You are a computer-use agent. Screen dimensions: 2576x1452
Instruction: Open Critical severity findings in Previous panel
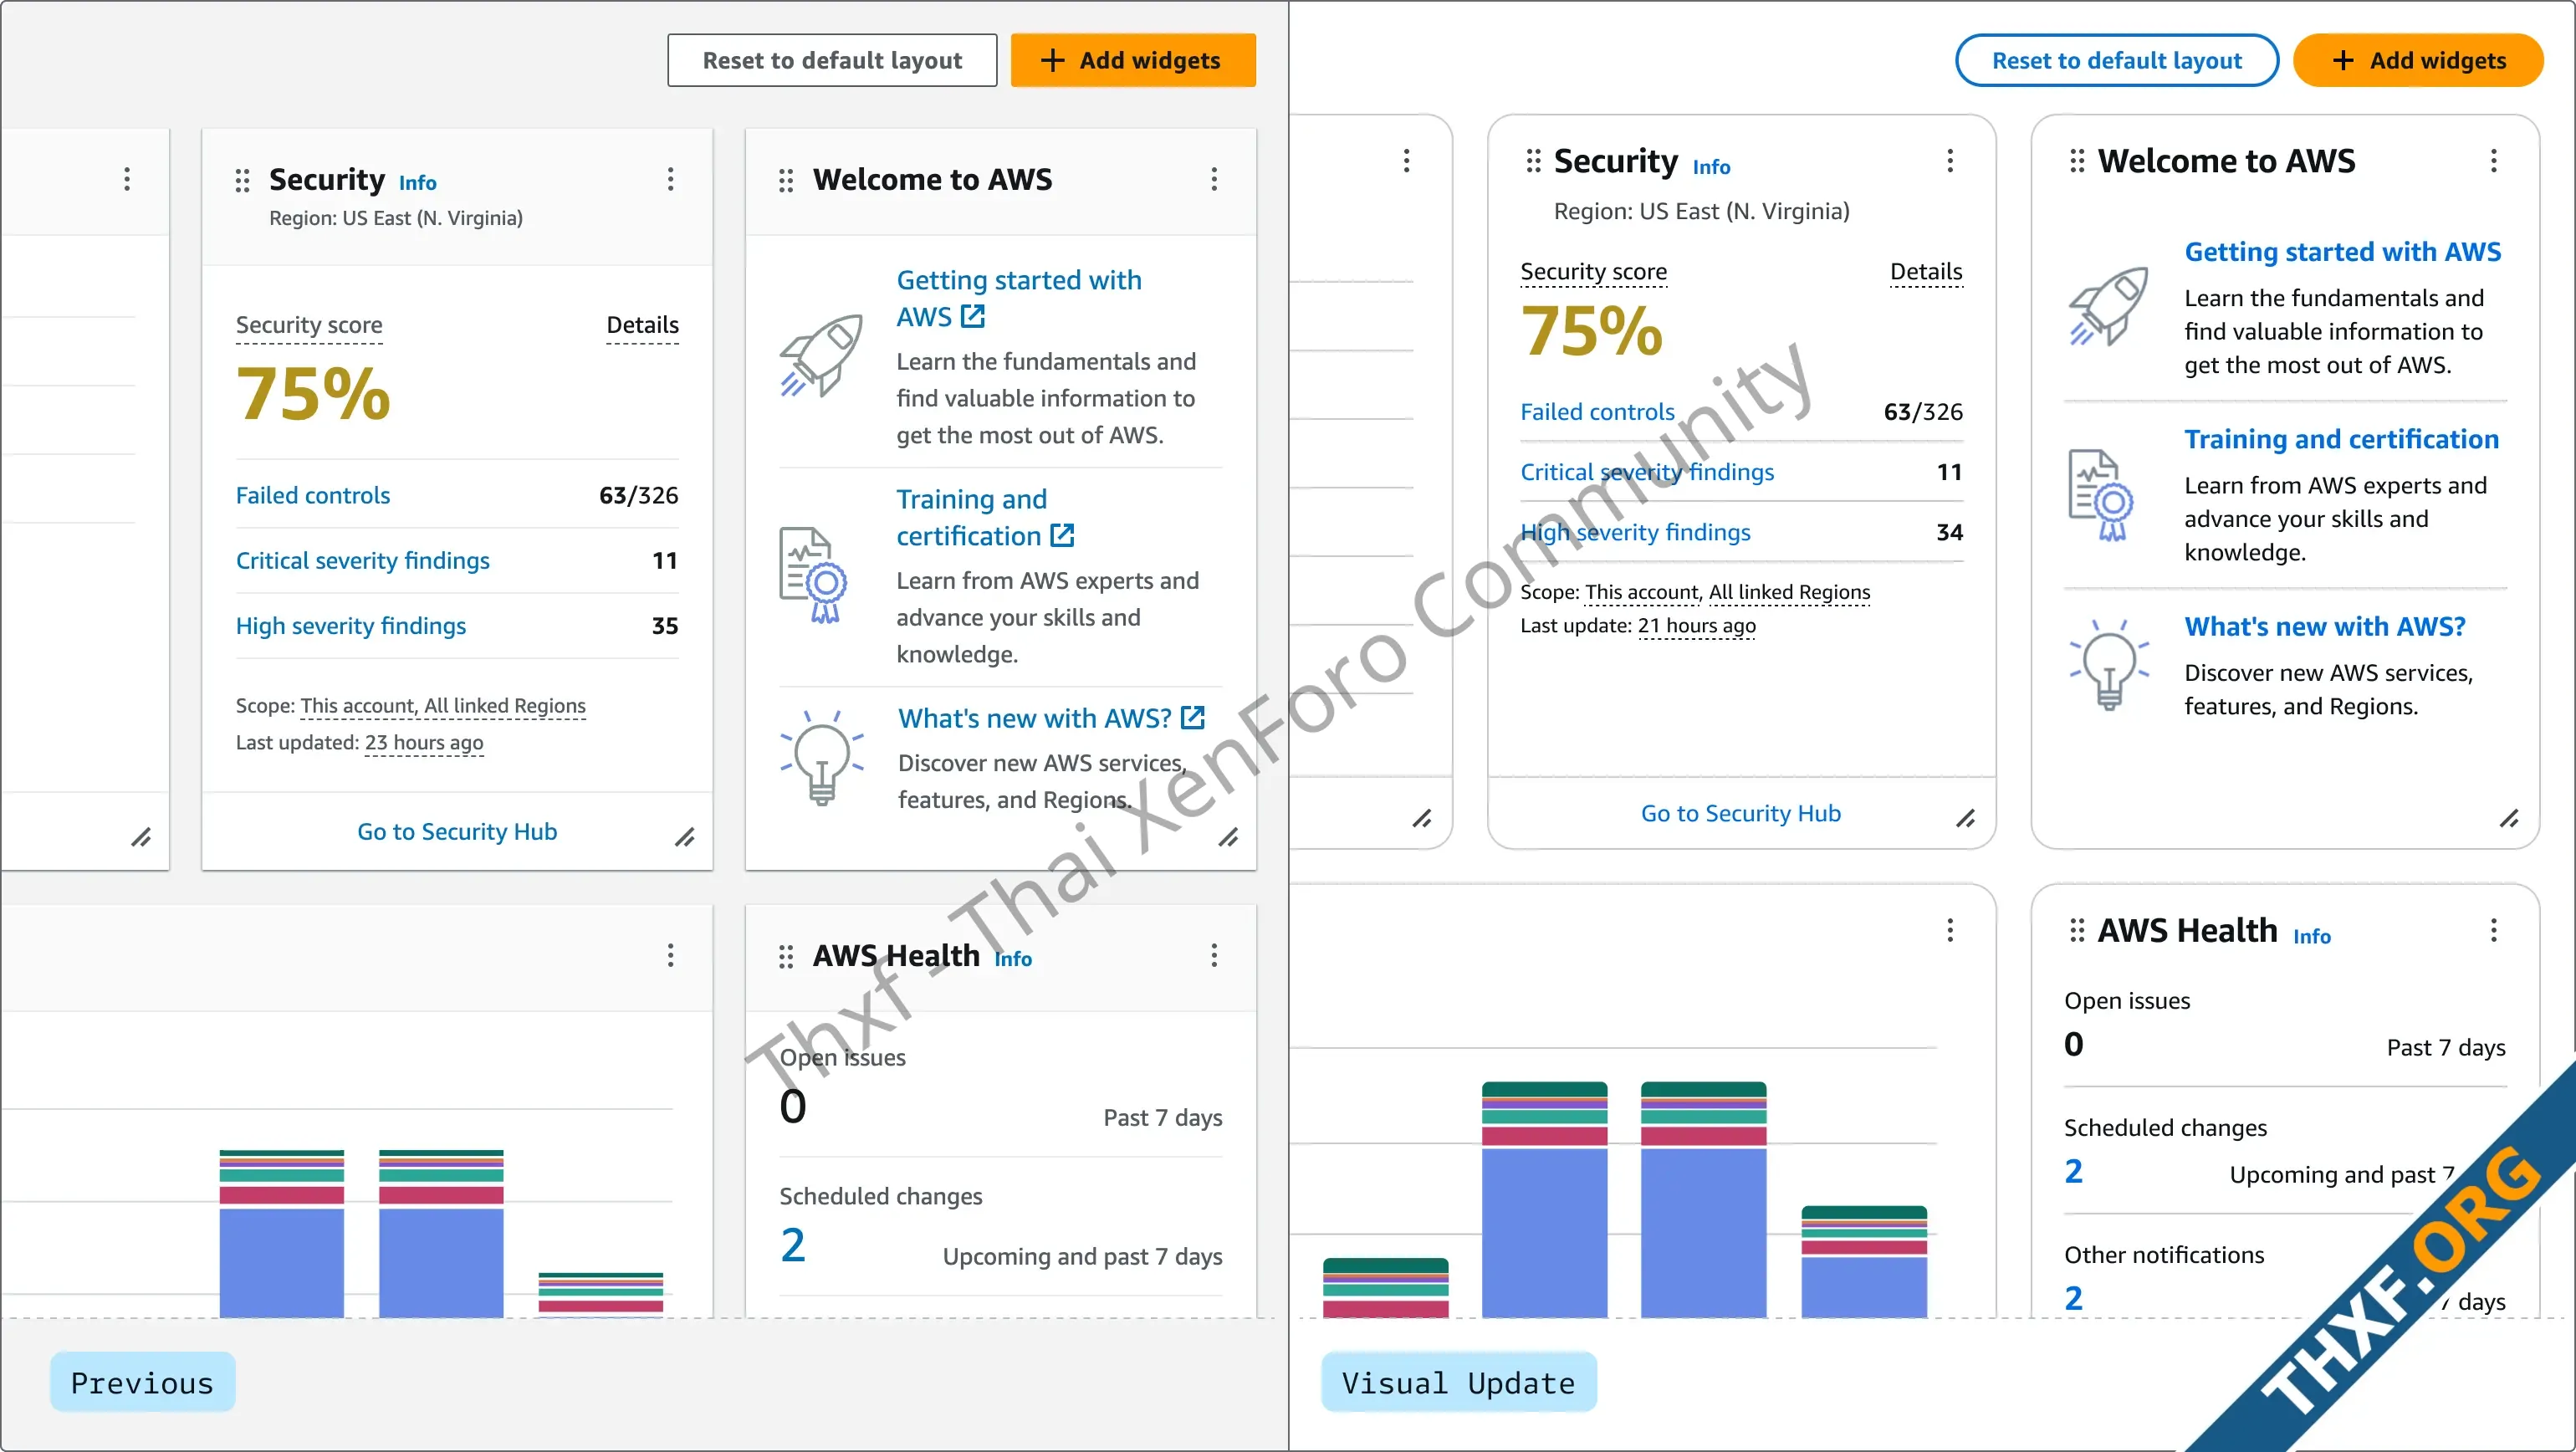pos(363,560)
